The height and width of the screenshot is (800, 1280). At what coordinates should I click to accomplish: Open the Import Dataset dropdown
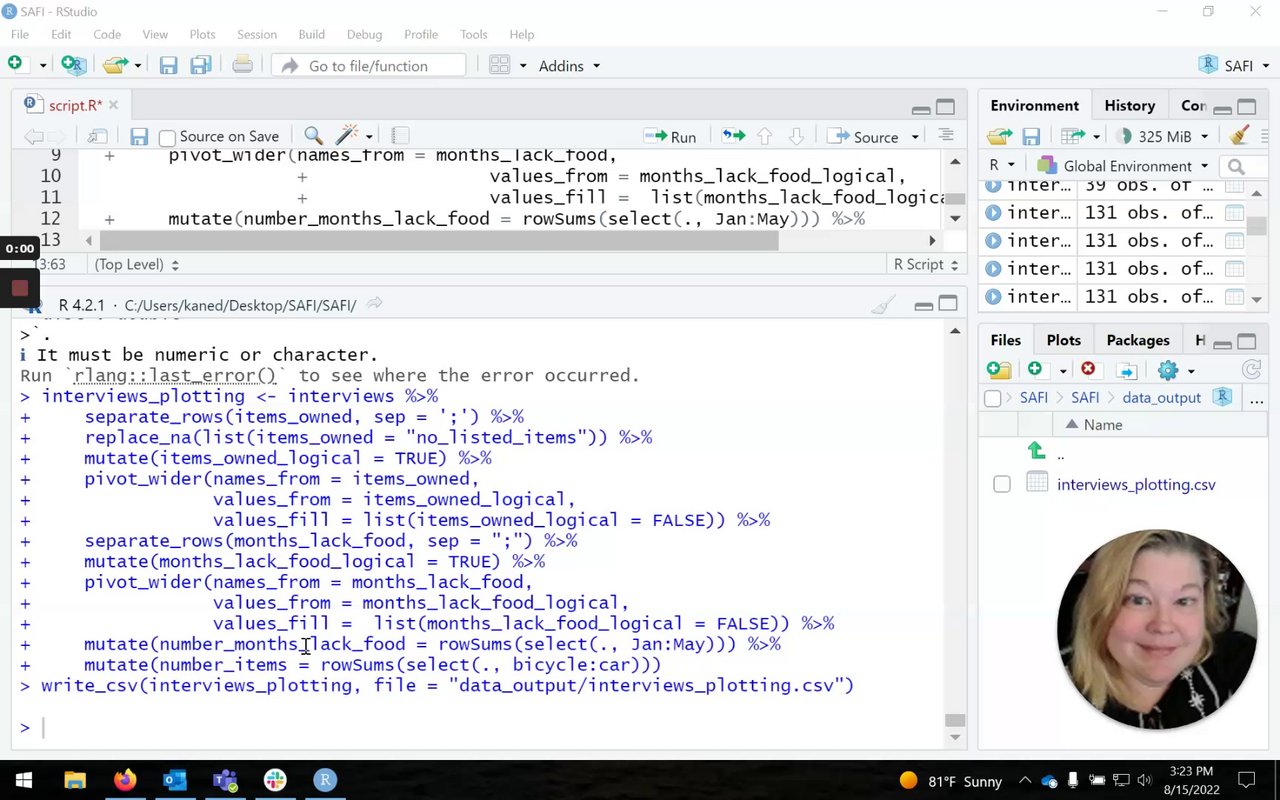pos(1078,137)
